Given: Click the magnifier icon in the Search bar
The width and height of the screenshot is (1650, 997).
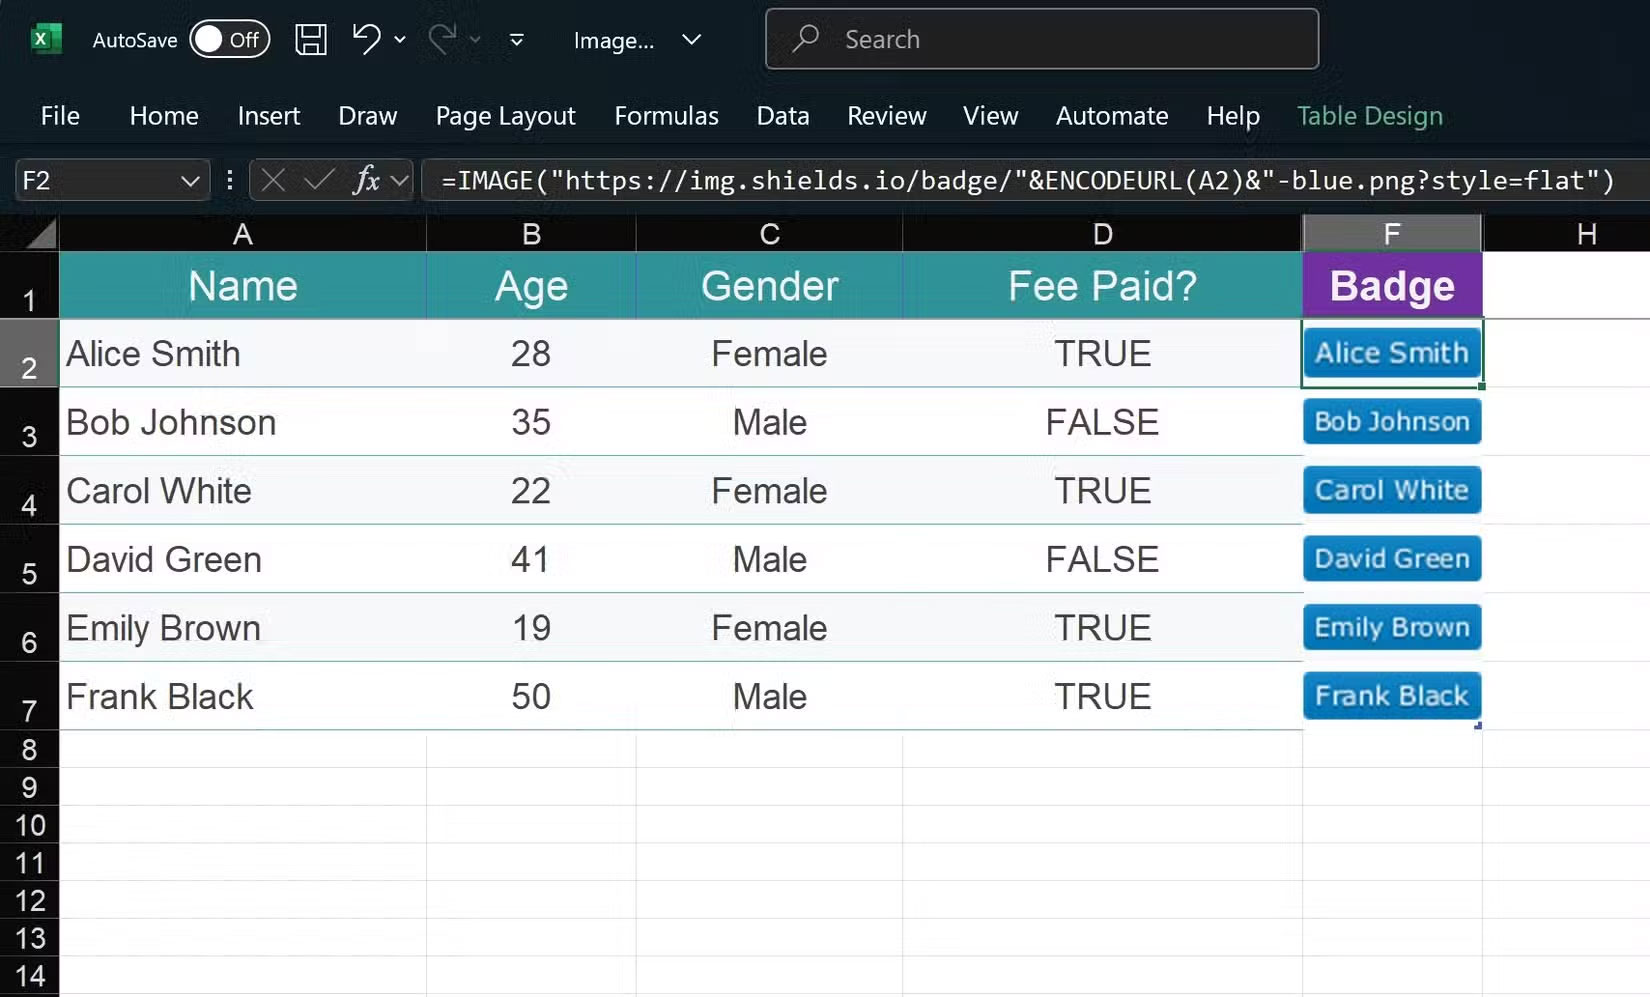Looking at the screenshot, I should [806, 39].
